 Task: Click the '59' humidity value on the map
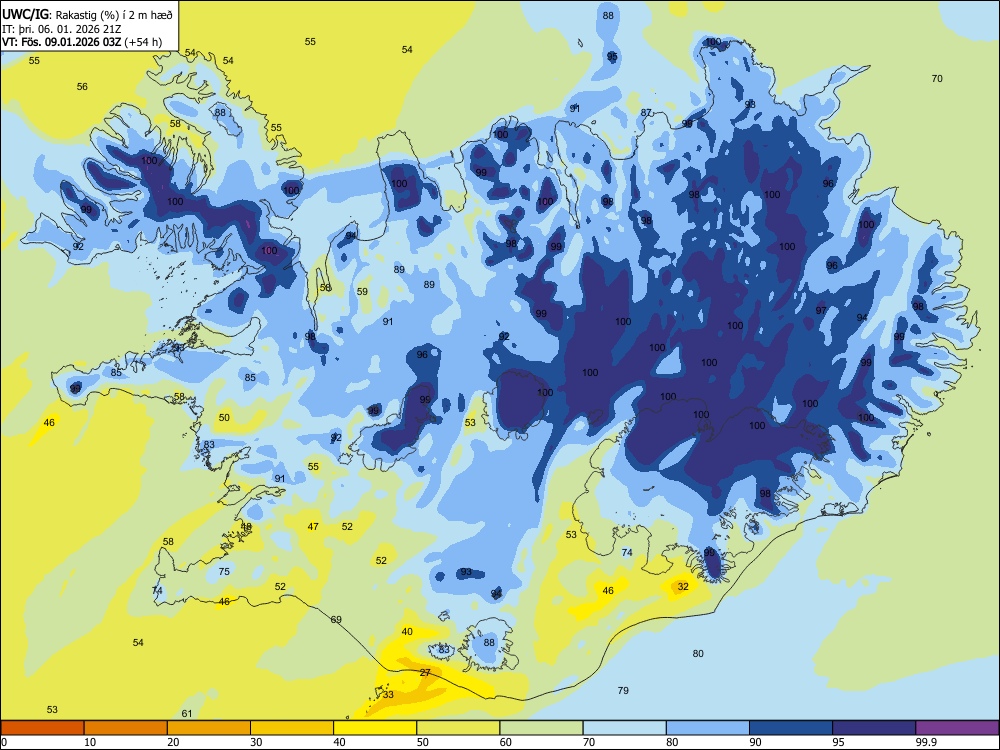[x=362, y=291]
